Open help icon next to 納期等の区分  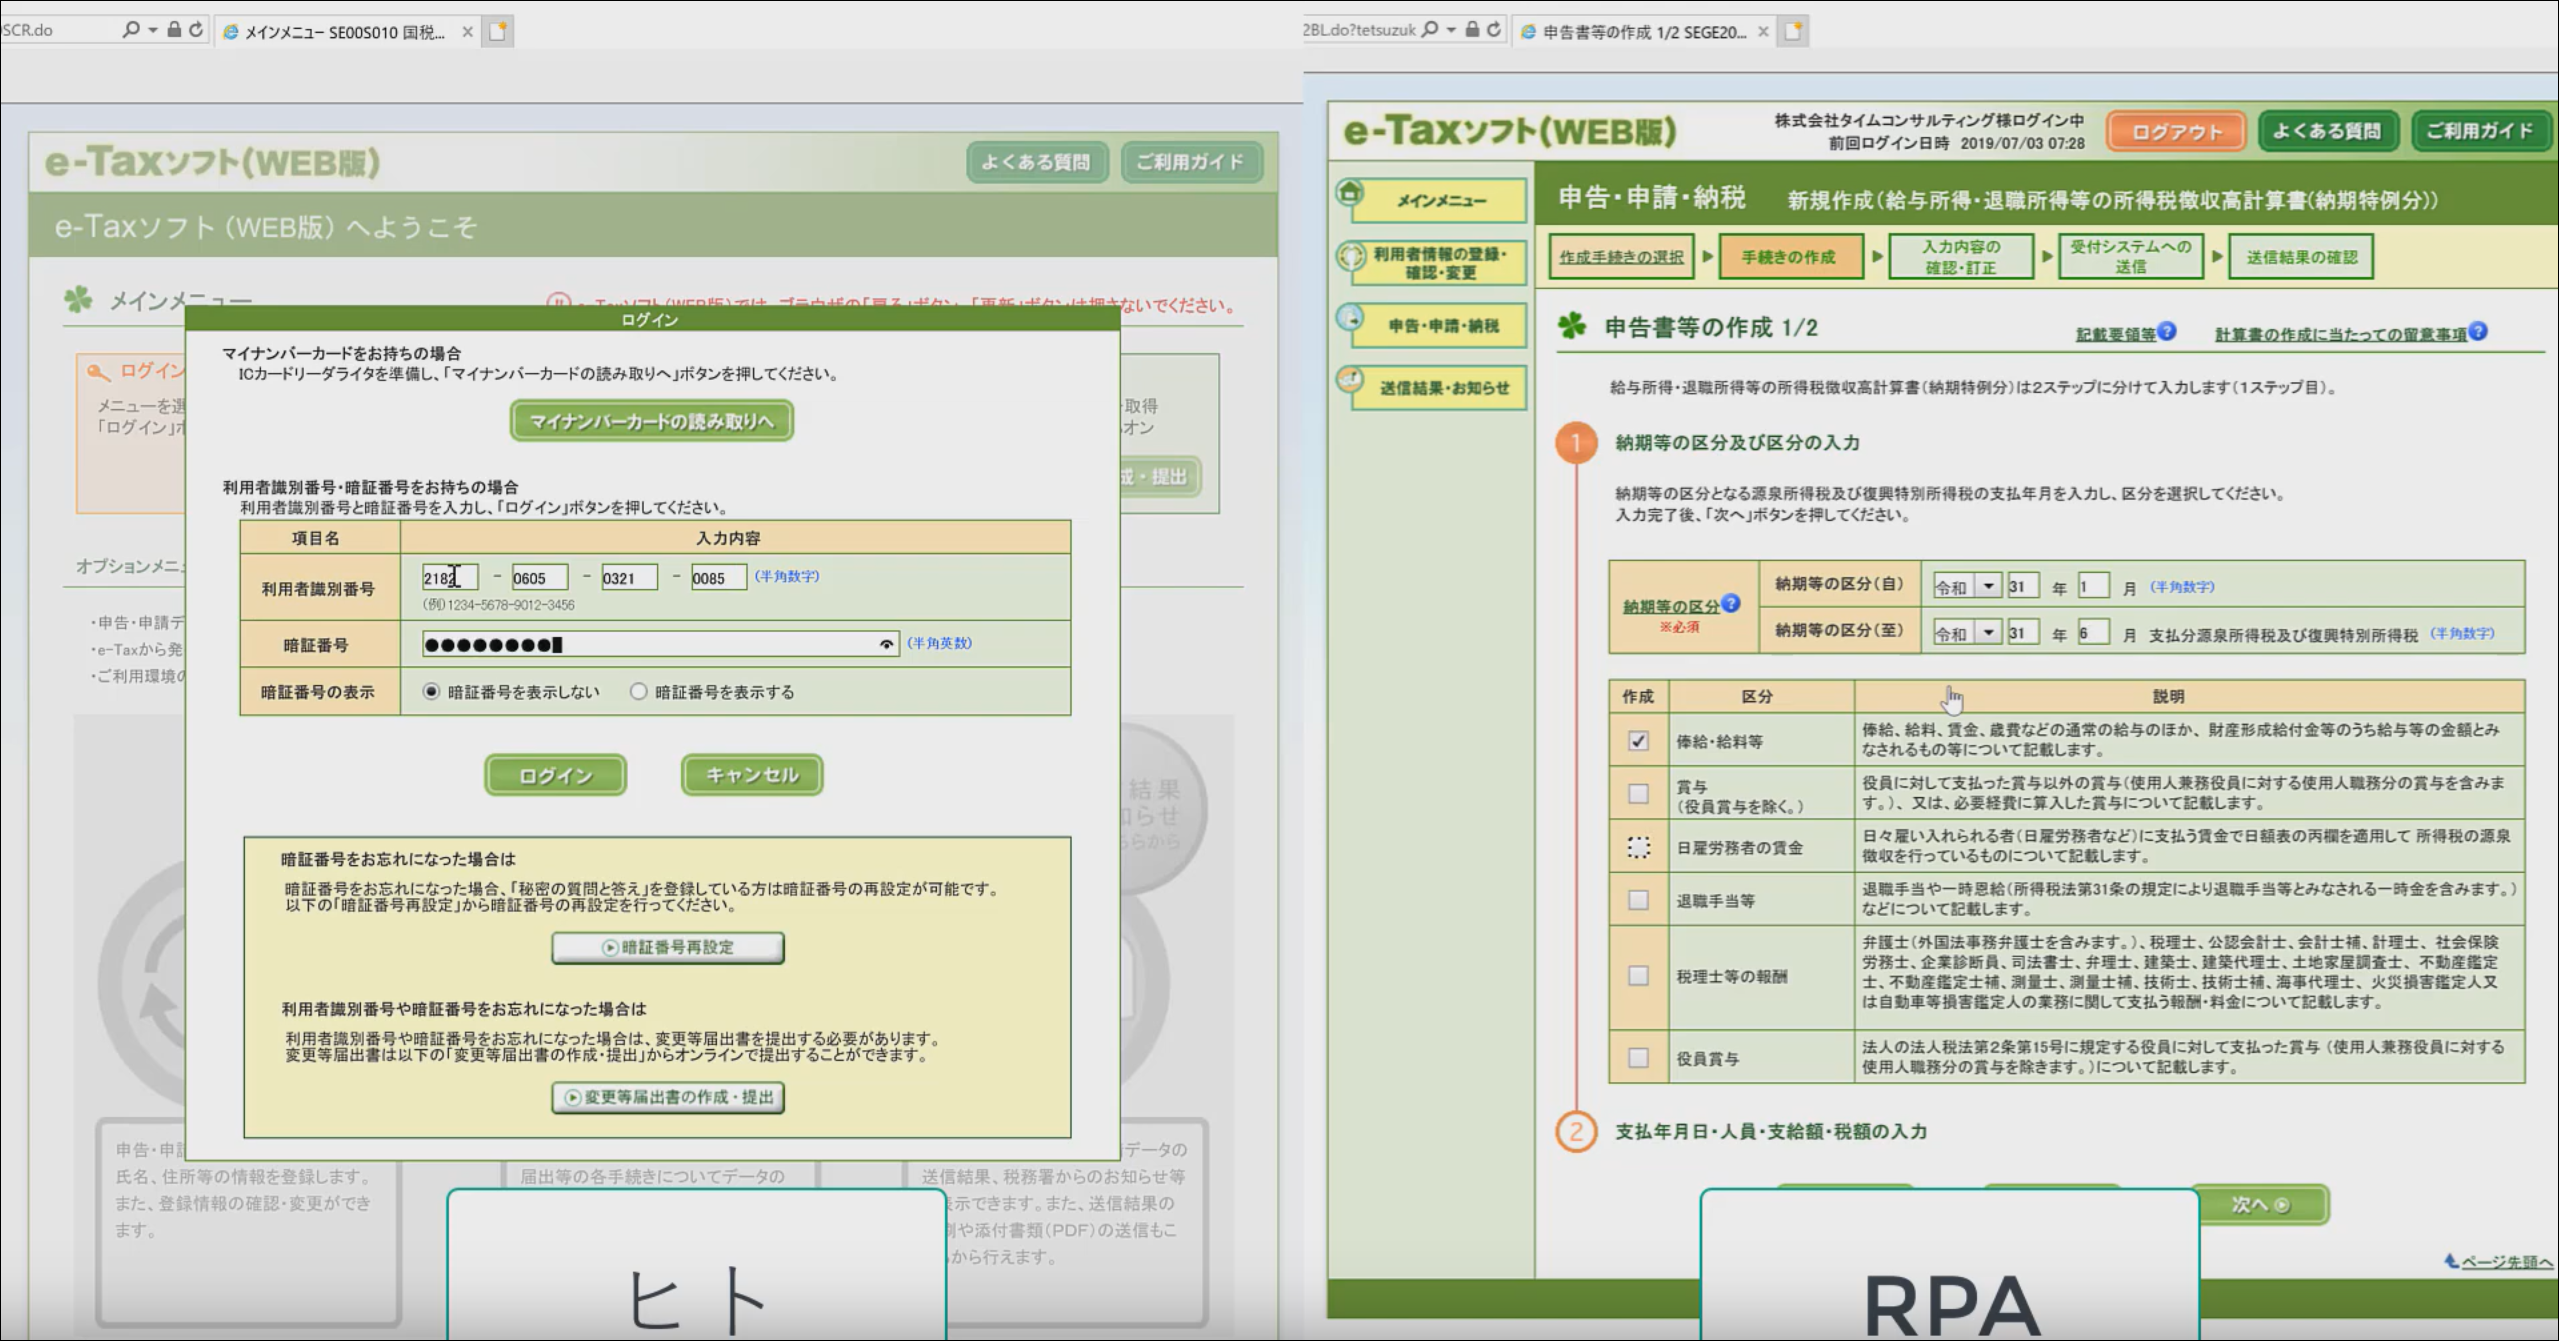1731,602
